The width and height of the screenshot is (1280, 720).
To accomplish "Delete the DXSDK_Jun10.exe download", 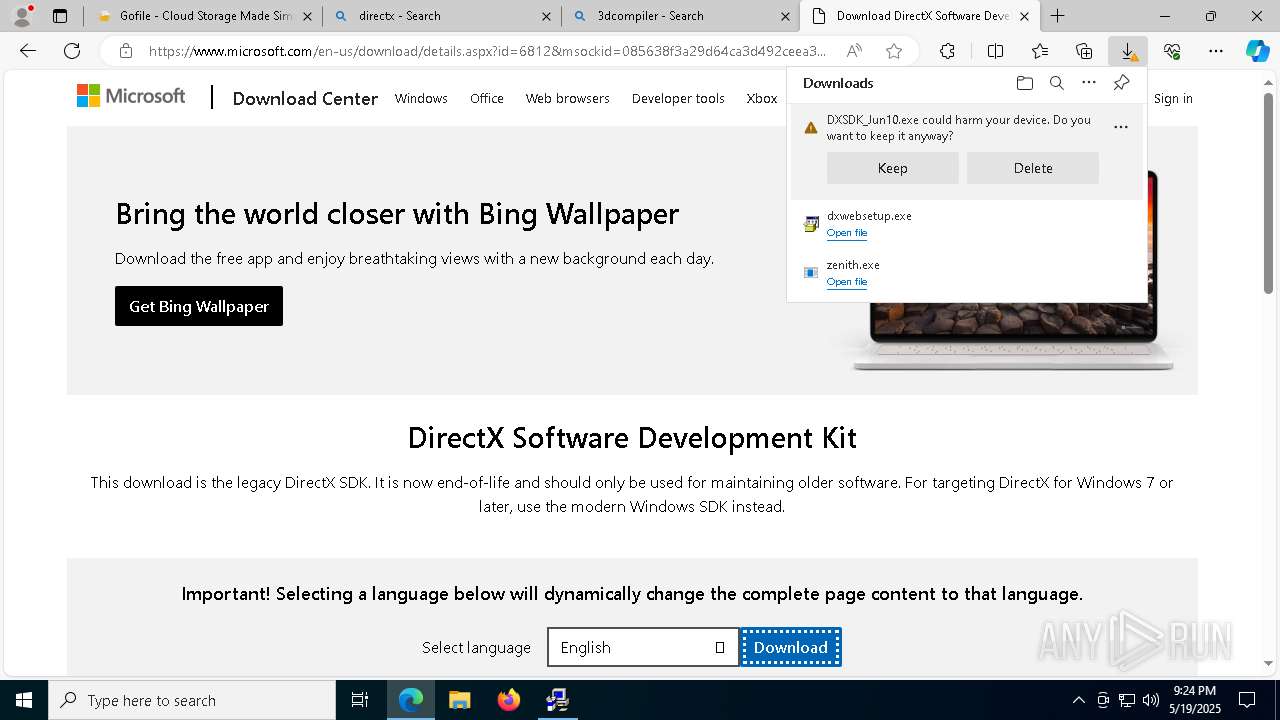I will coord(1033,168).
